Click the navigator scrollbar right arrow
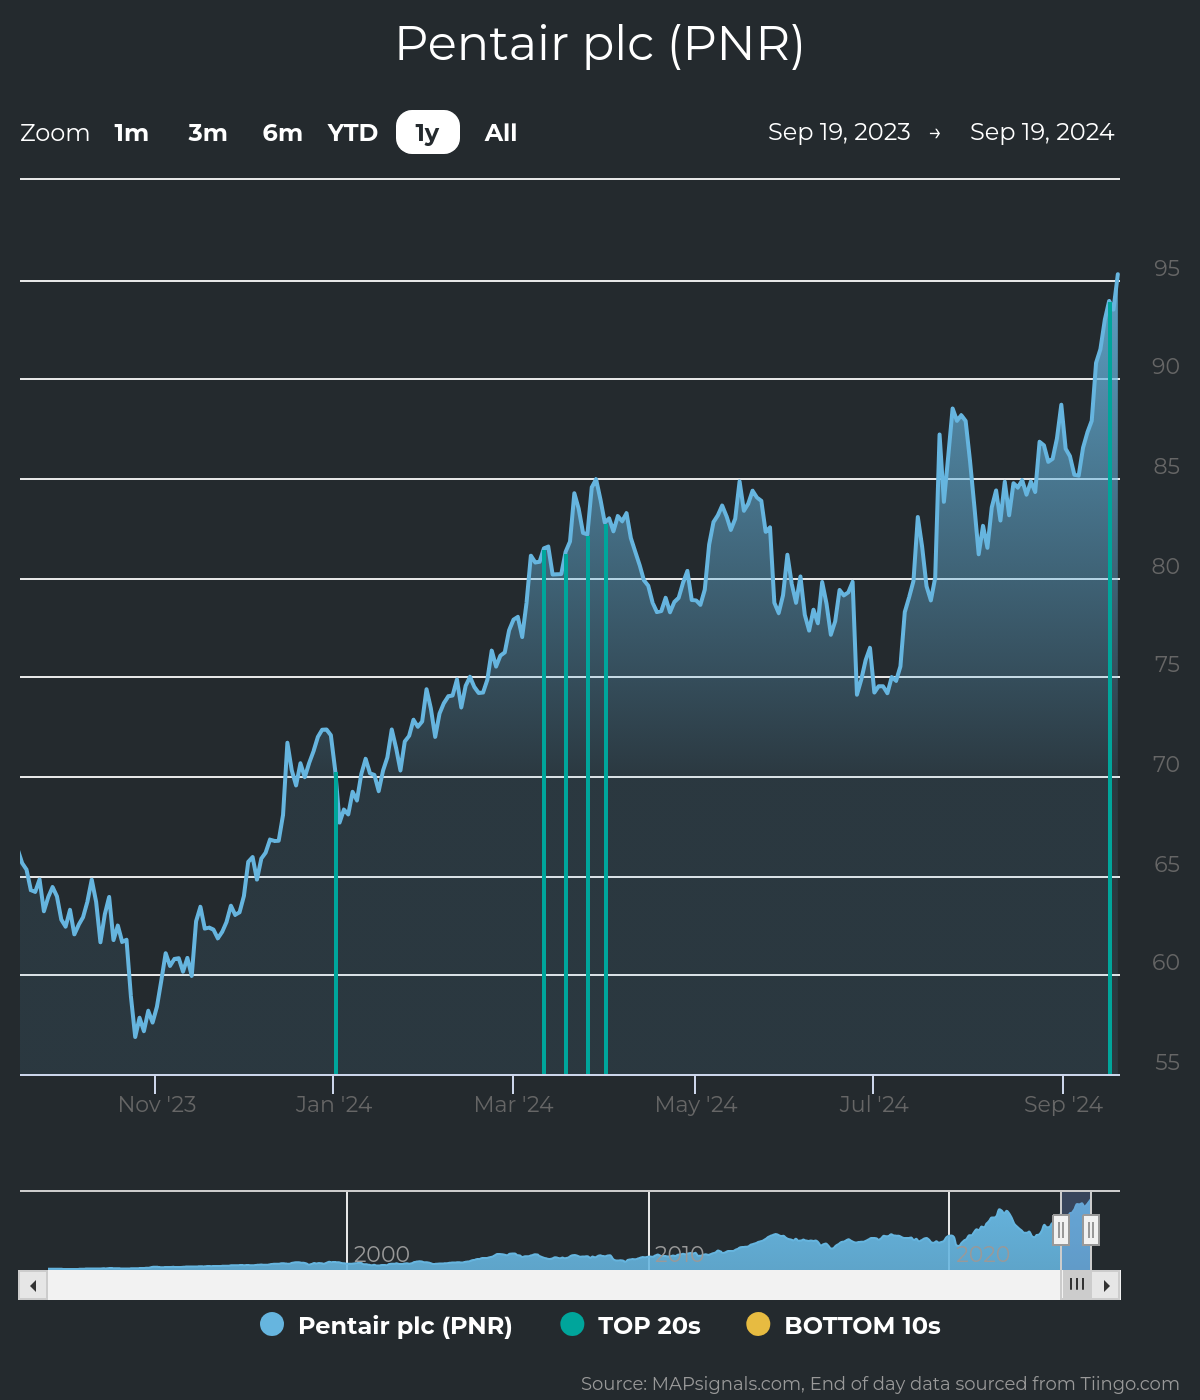The image size is (1200, 1400). click(1106, 1285)
